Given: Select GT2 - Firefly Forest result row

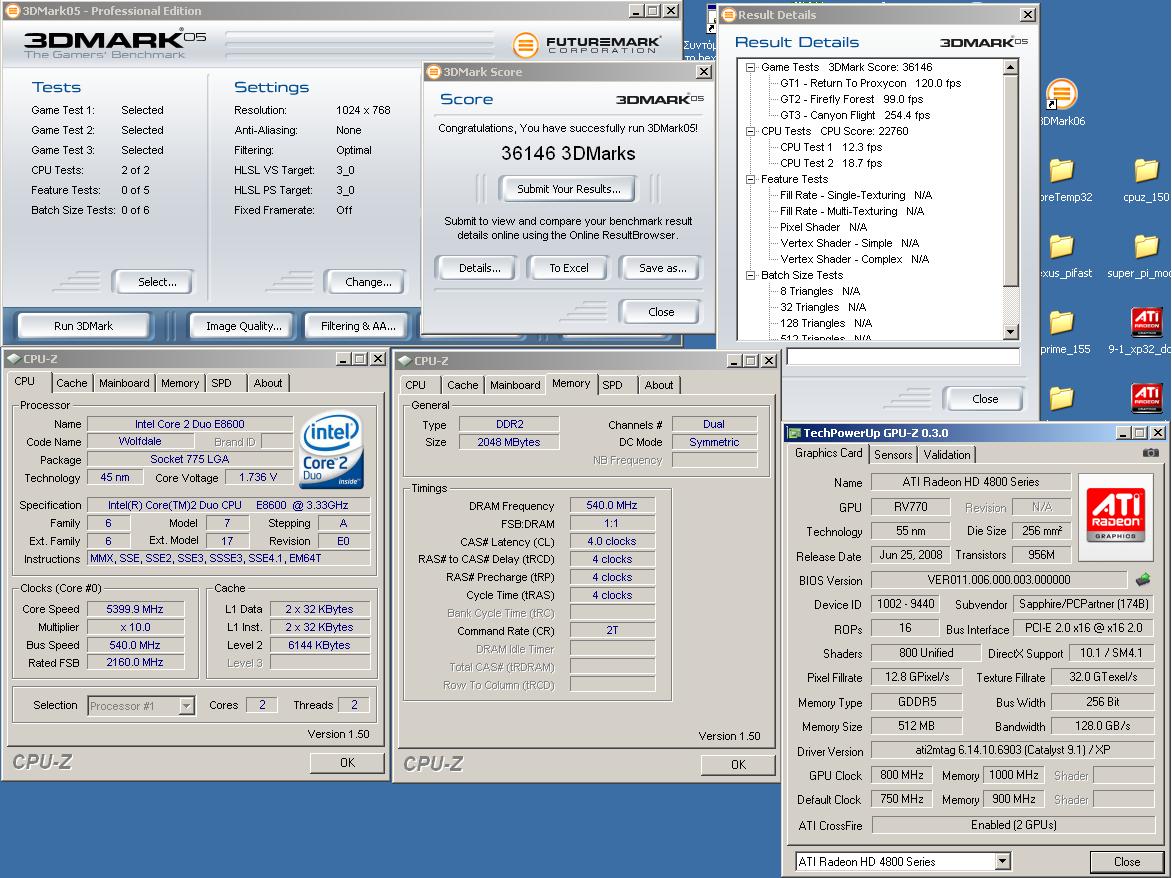Looking at the screenshot, I should (851, 99).
